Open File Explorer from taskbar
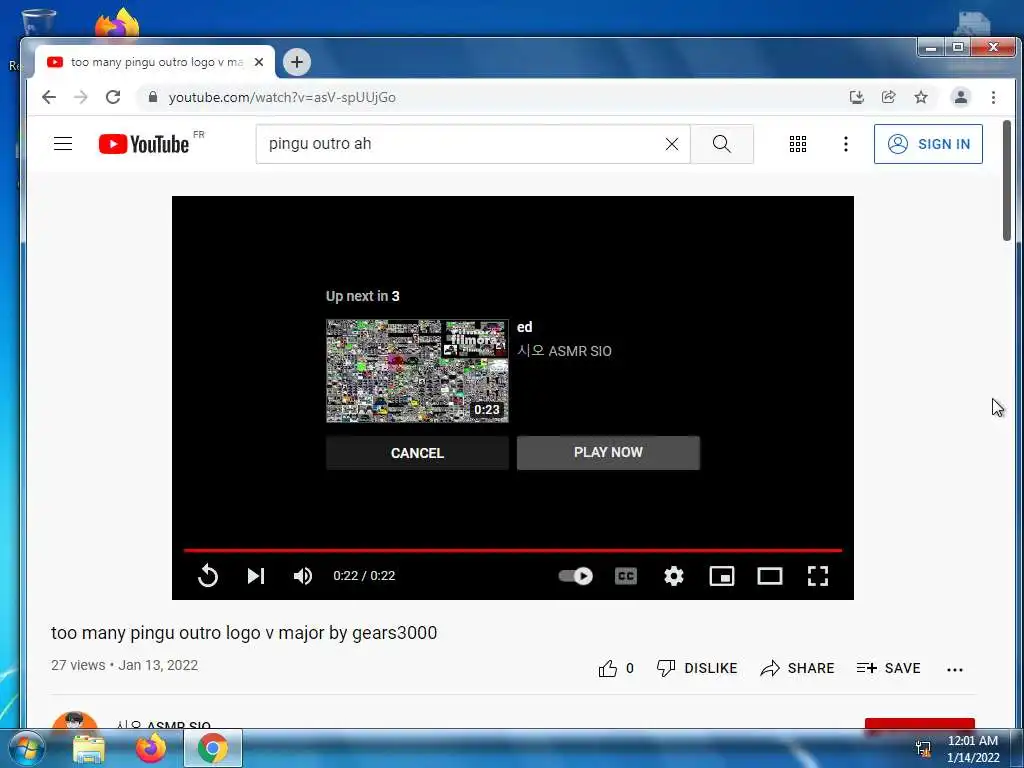1024x768 pixels. (88, 749)
